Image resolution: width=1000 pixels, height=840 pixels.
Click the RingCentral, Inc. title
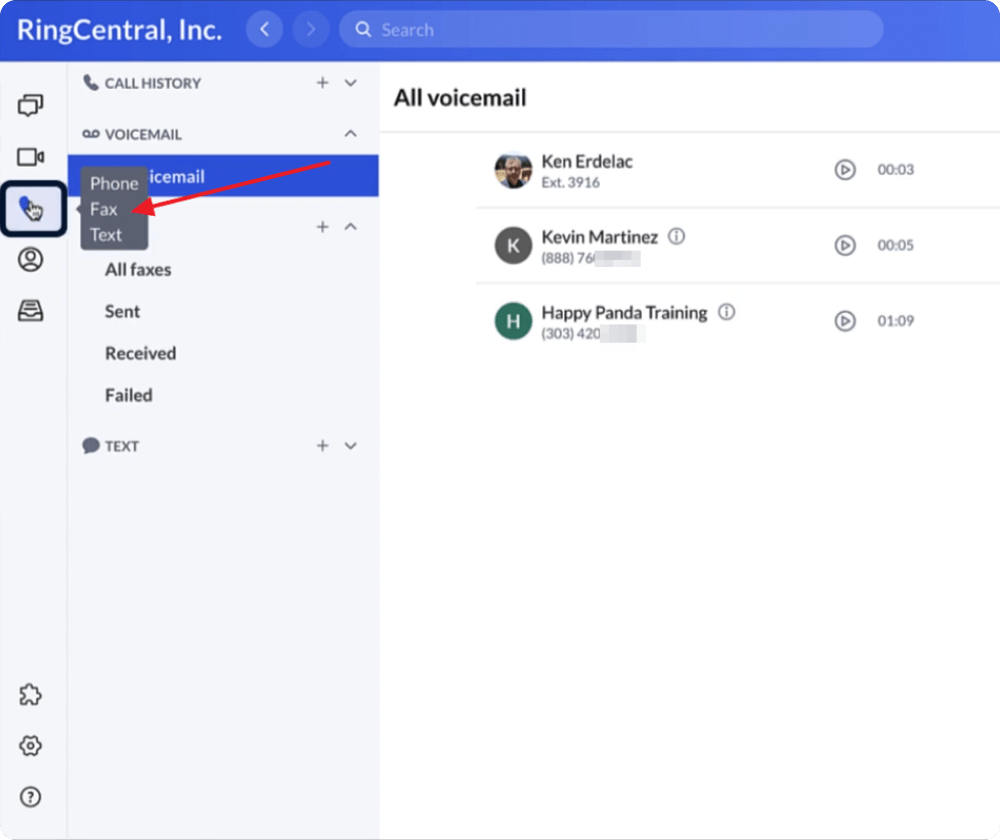click(x=119, y=30)
